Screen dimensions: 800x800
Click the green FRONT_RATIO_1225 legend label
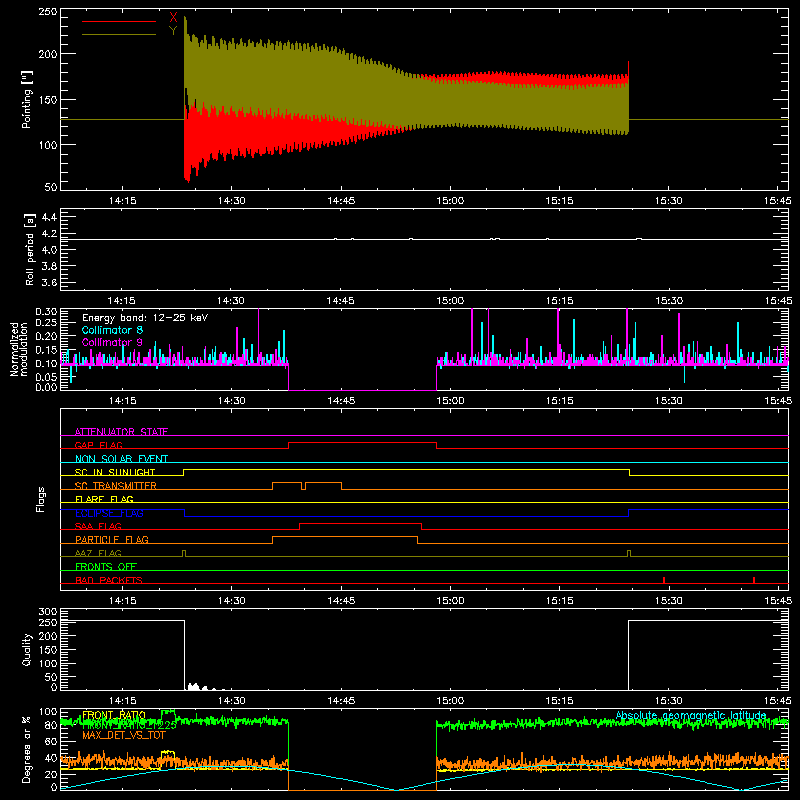pos(129,726)
